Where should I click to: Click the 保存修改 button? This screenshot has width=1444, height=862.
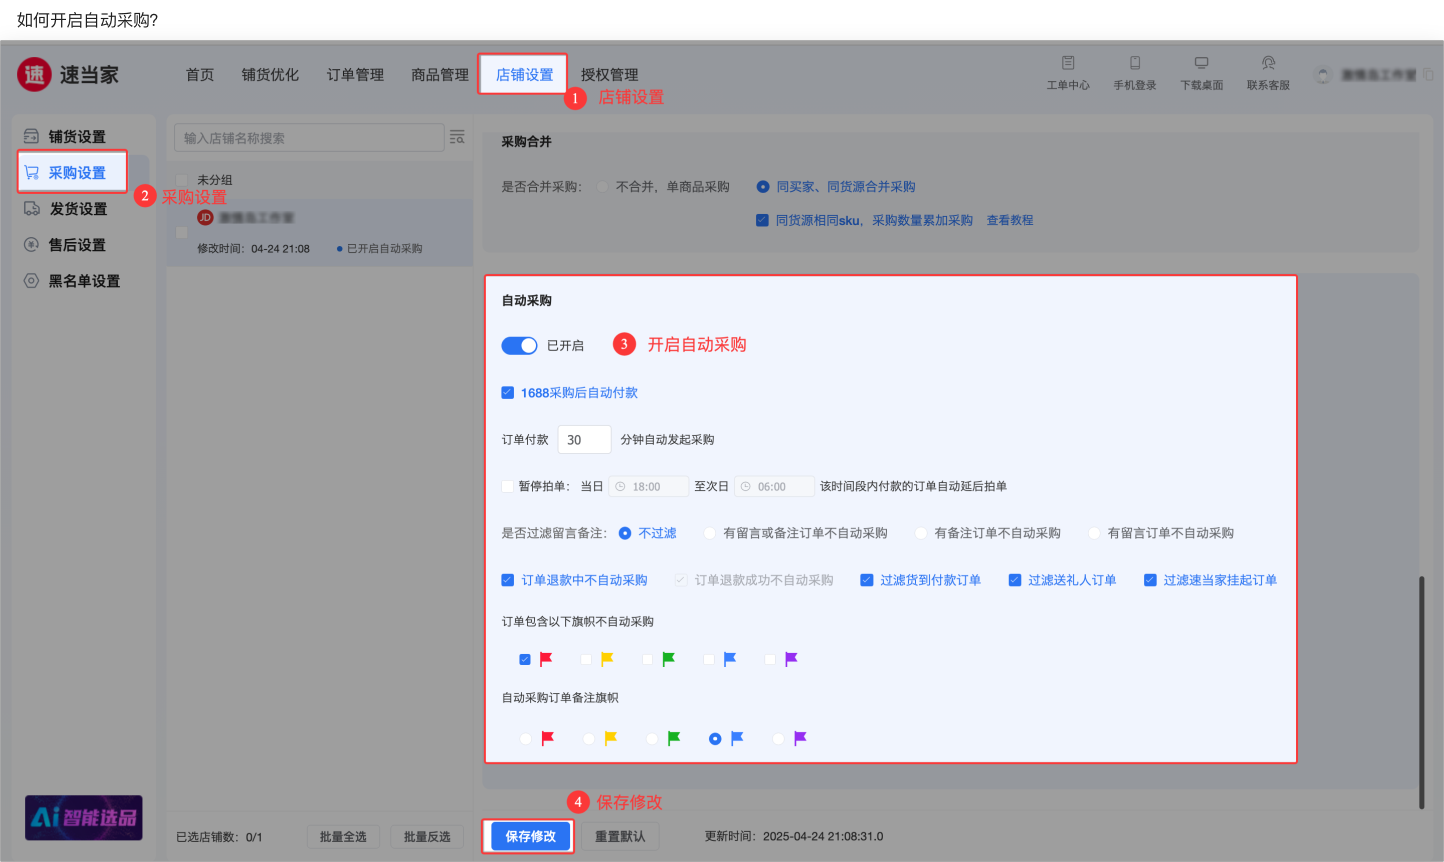click(x=530, y=836)
